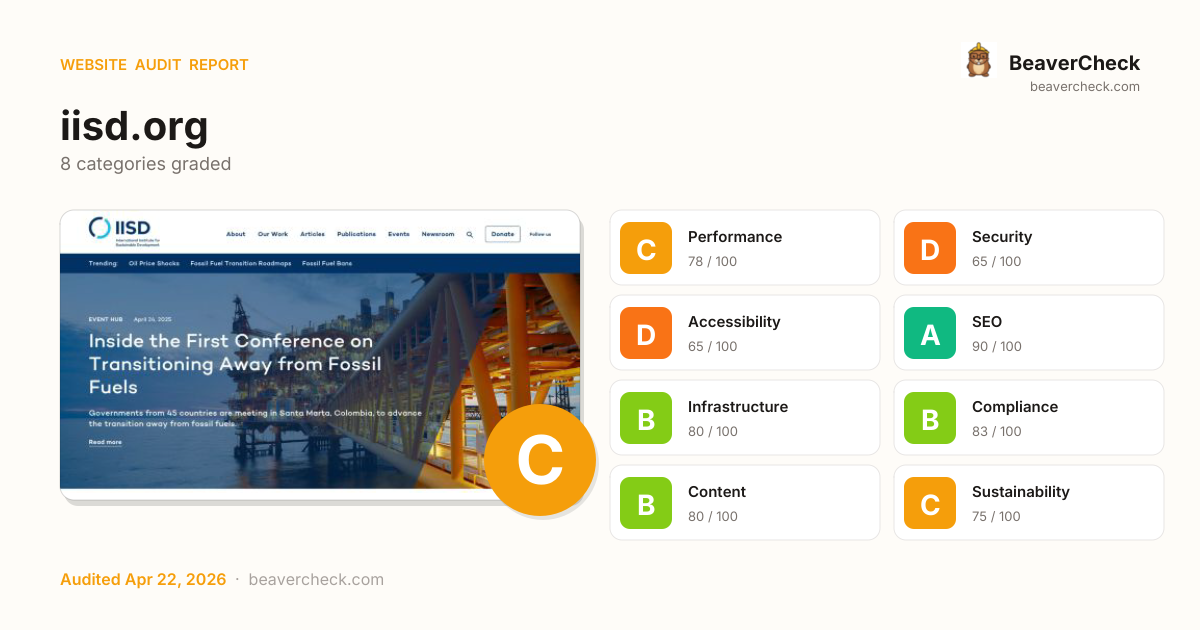The height and width of the screenshot is (630, 1200).
Task: Click the IISD logo in the website preview
Action: [x=120, y=230]
